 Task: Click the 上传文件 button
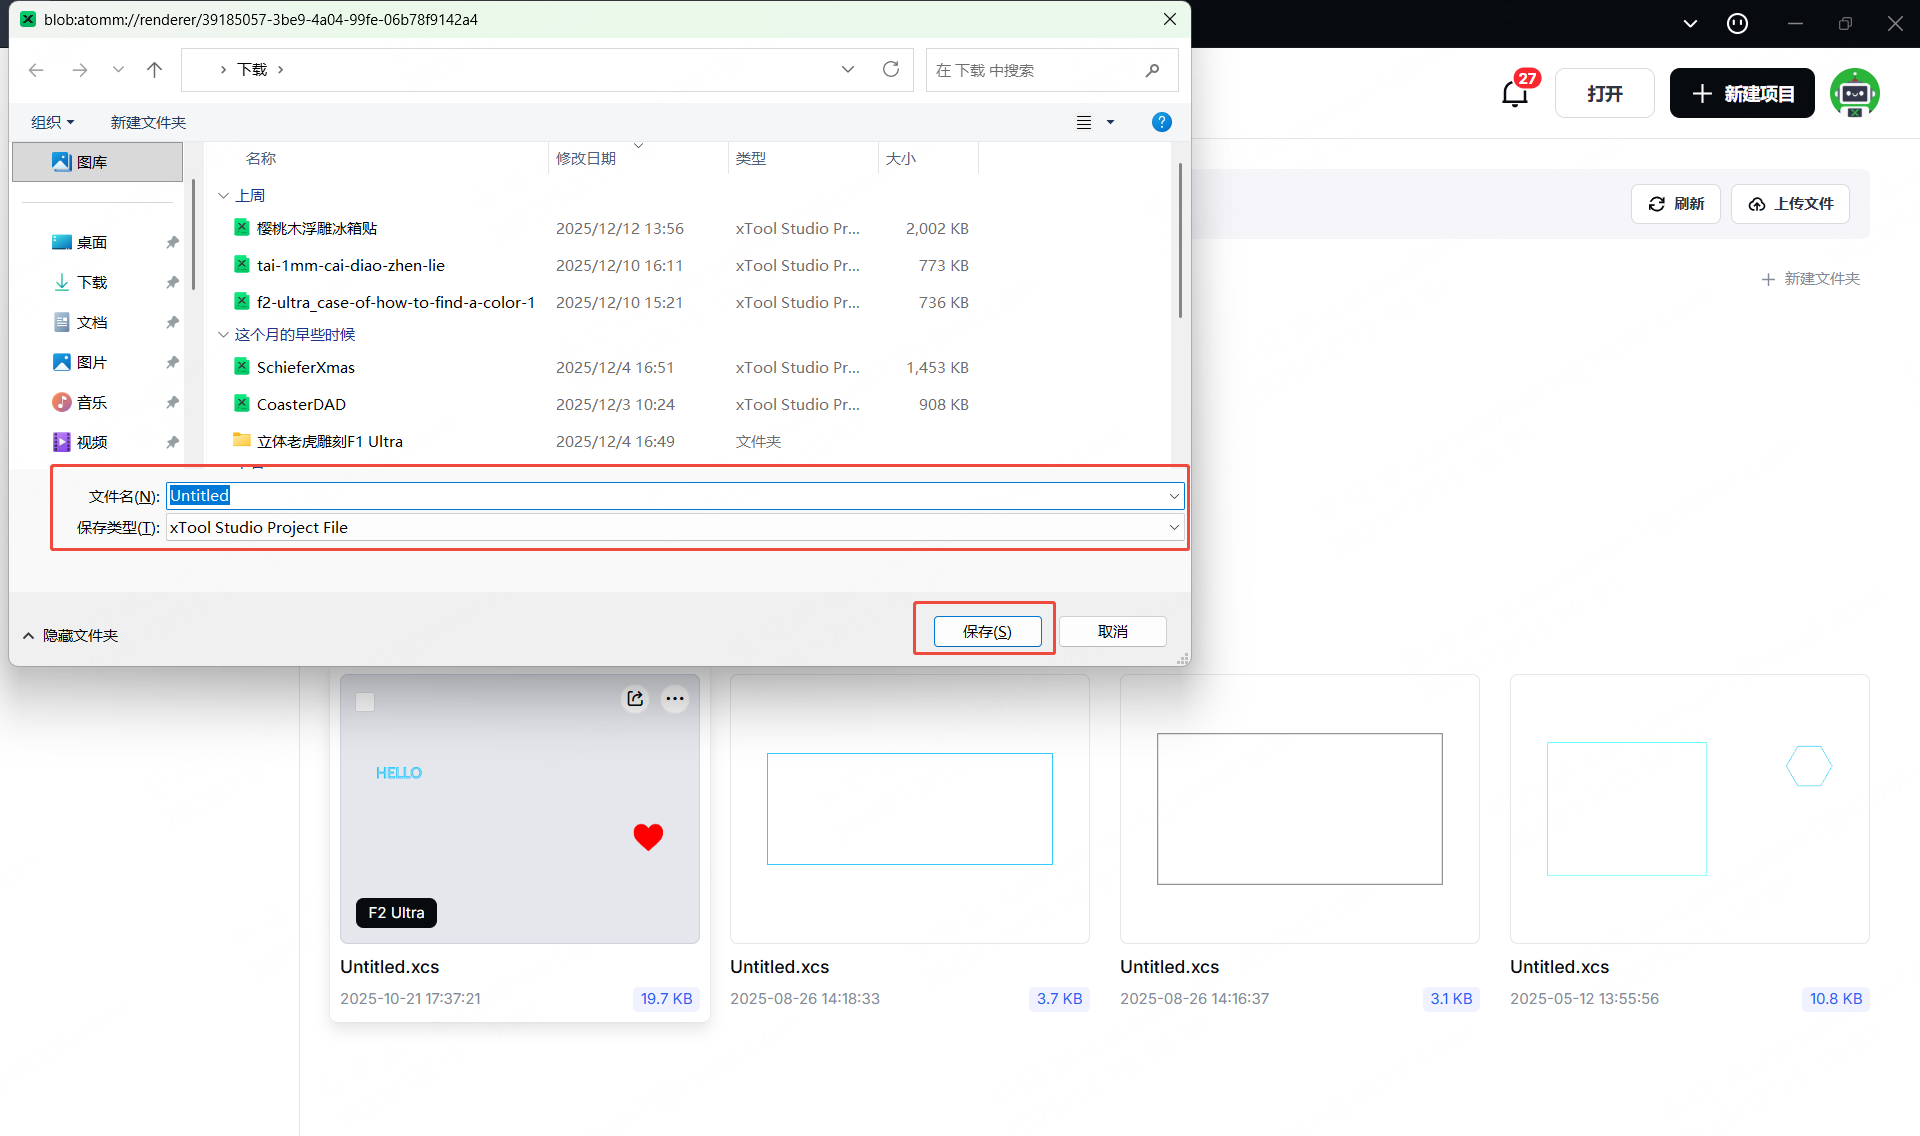1790,204
